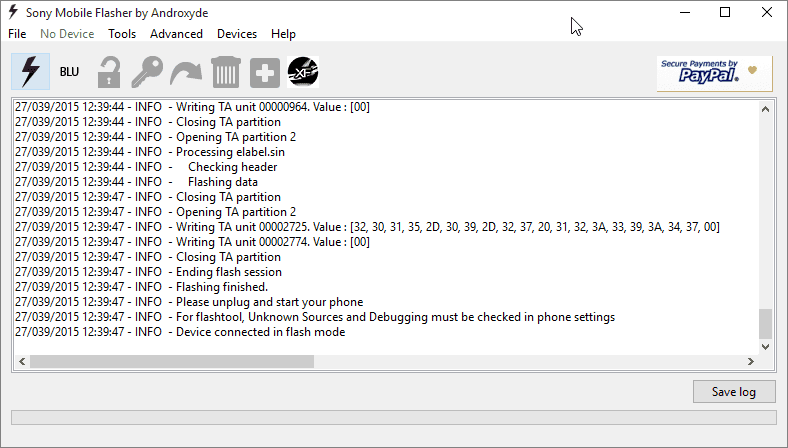Click the PayPal Secure Payments donate banner

click(714, 73)
